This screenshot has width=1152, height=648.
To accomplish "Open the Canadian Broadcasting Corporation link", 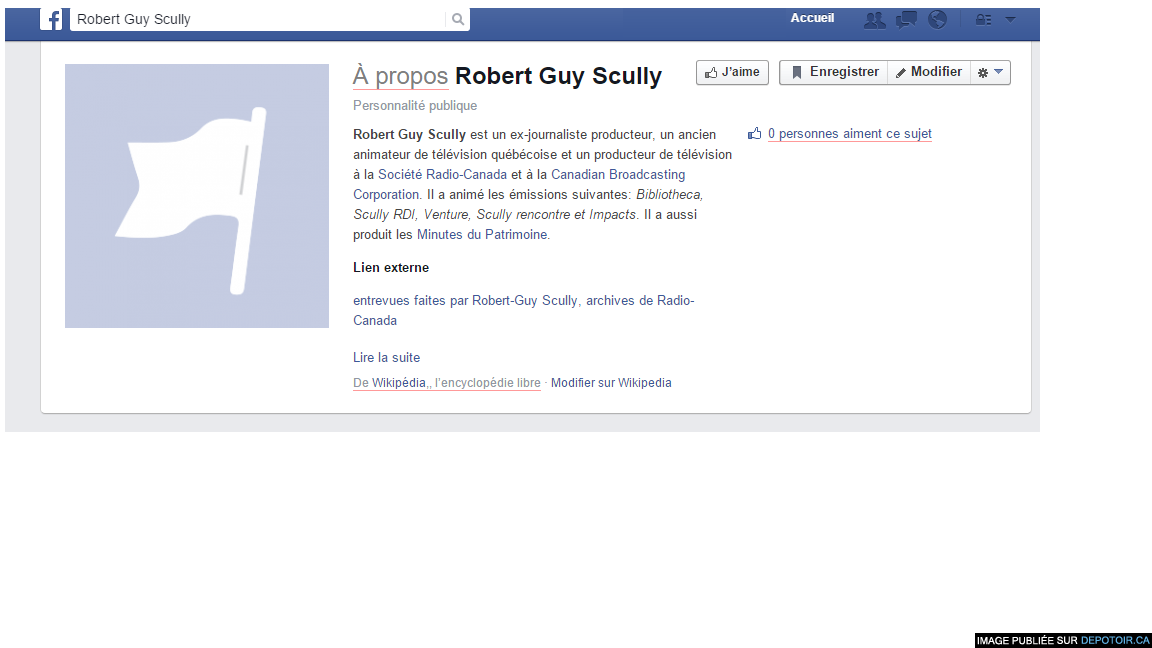I will [x=519, y=184].
